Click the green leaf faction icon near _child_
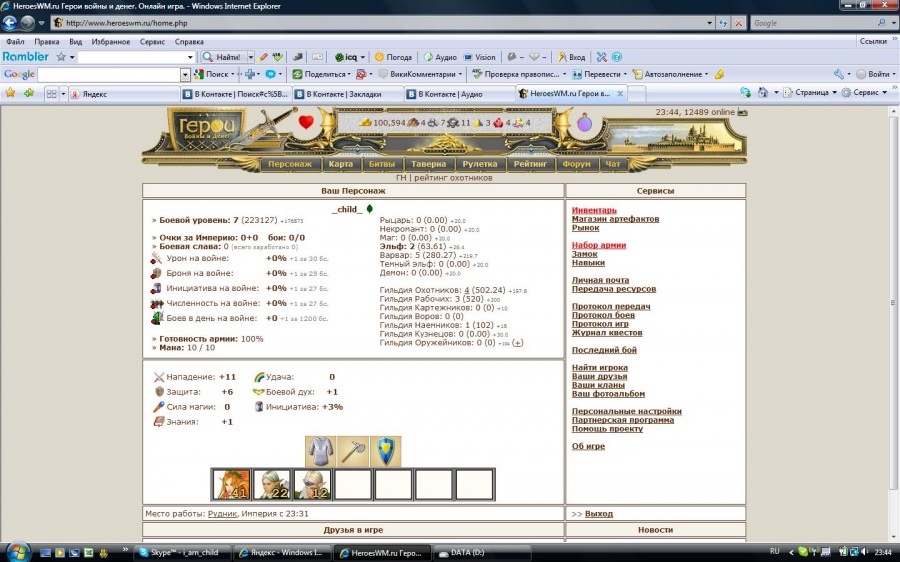Screen dimensions: 900x562 [370, 209]
